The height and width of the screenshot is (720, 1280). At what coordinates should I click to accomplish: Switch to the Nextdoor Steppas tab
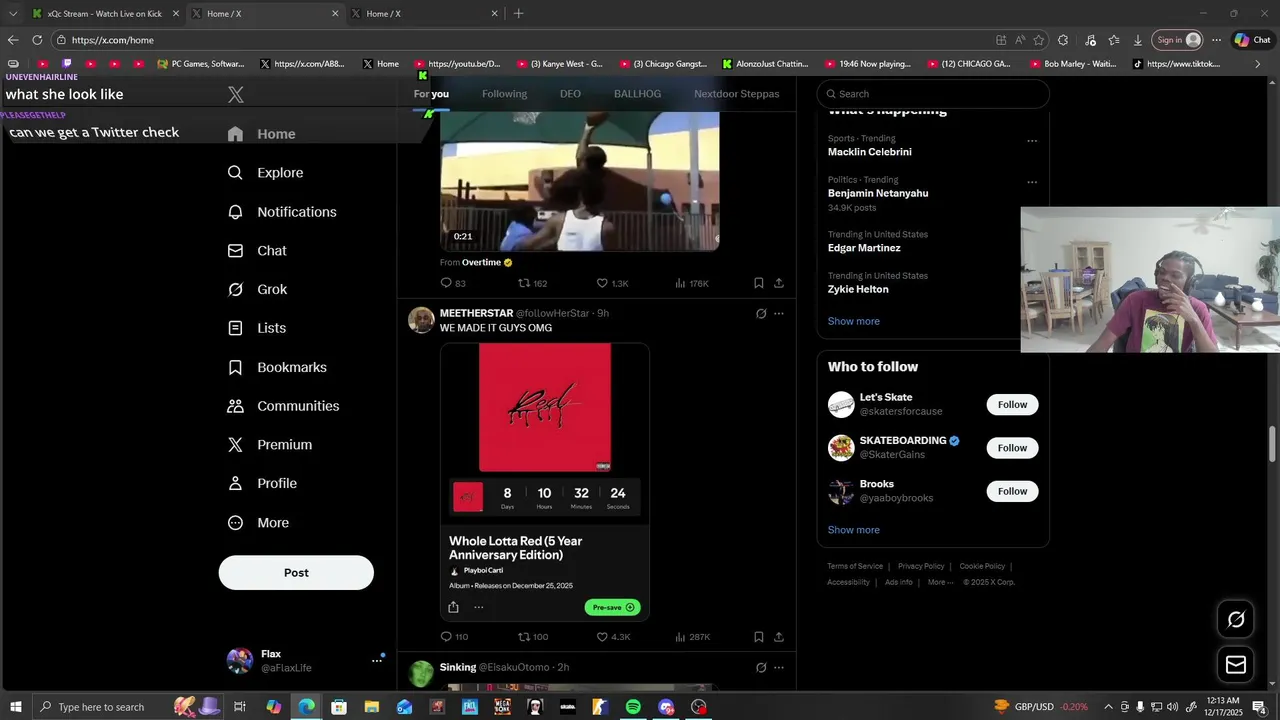(737, 94)
